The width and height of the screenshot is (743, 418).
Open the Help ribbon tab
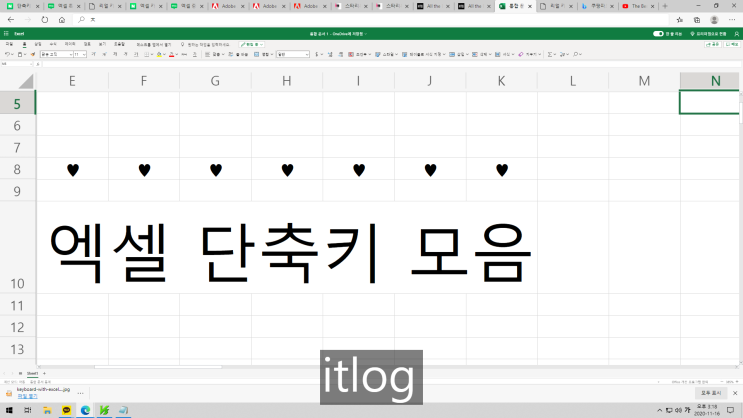(119, 44)
